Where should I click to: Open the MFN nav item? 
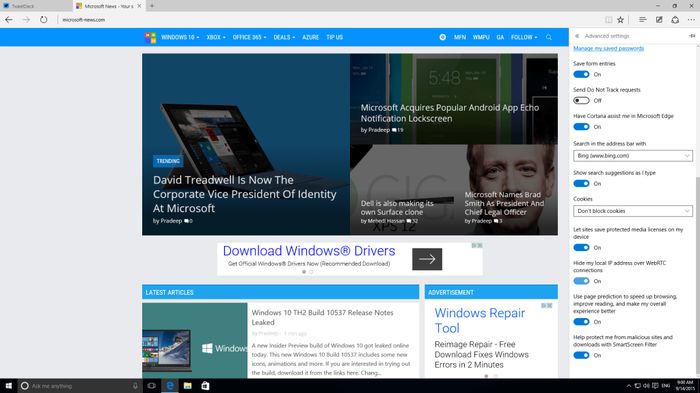(460, 38)
